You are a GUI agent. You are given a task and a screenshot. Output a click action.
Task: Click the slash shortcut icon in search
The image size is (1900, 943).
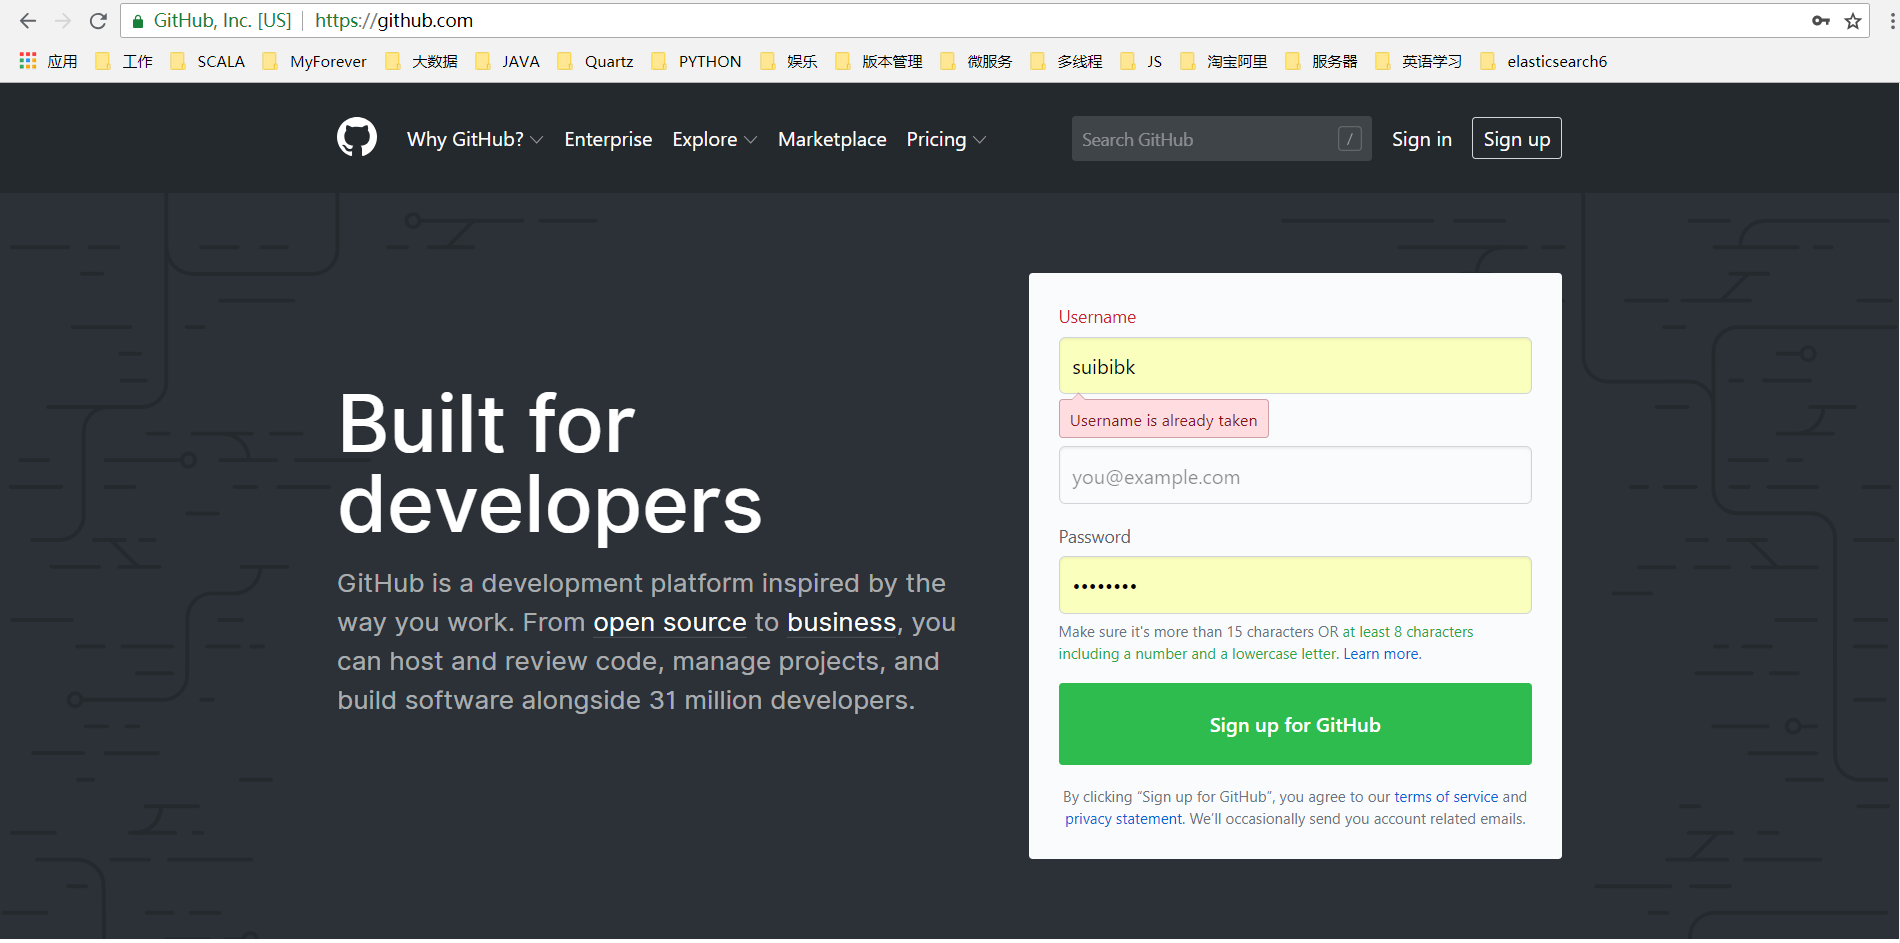tap(1350, 139)
